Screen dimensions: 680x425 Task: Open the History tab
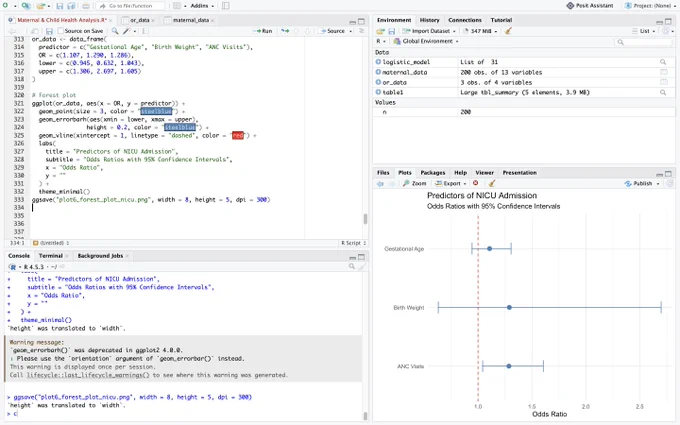pyautogui.click(x=429, y=20)
